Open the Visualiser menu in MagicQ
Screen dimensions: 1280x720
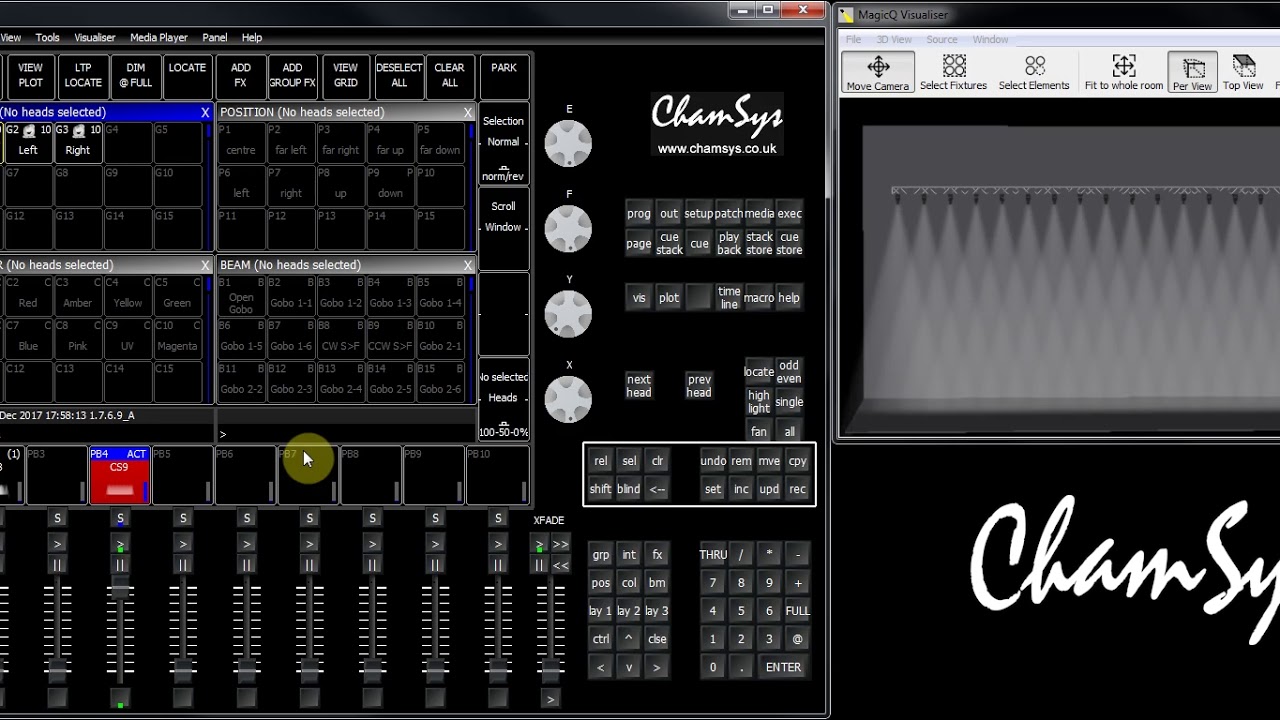point(95,38)
